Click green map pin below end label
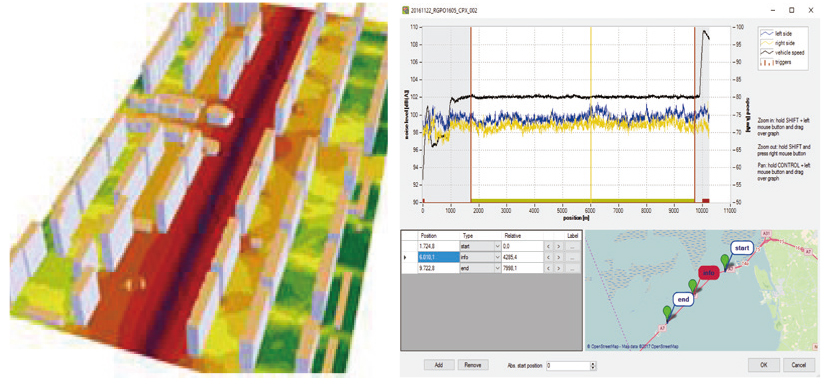The width and height of the screenshot is (824, 384). [x=667, y=314]
